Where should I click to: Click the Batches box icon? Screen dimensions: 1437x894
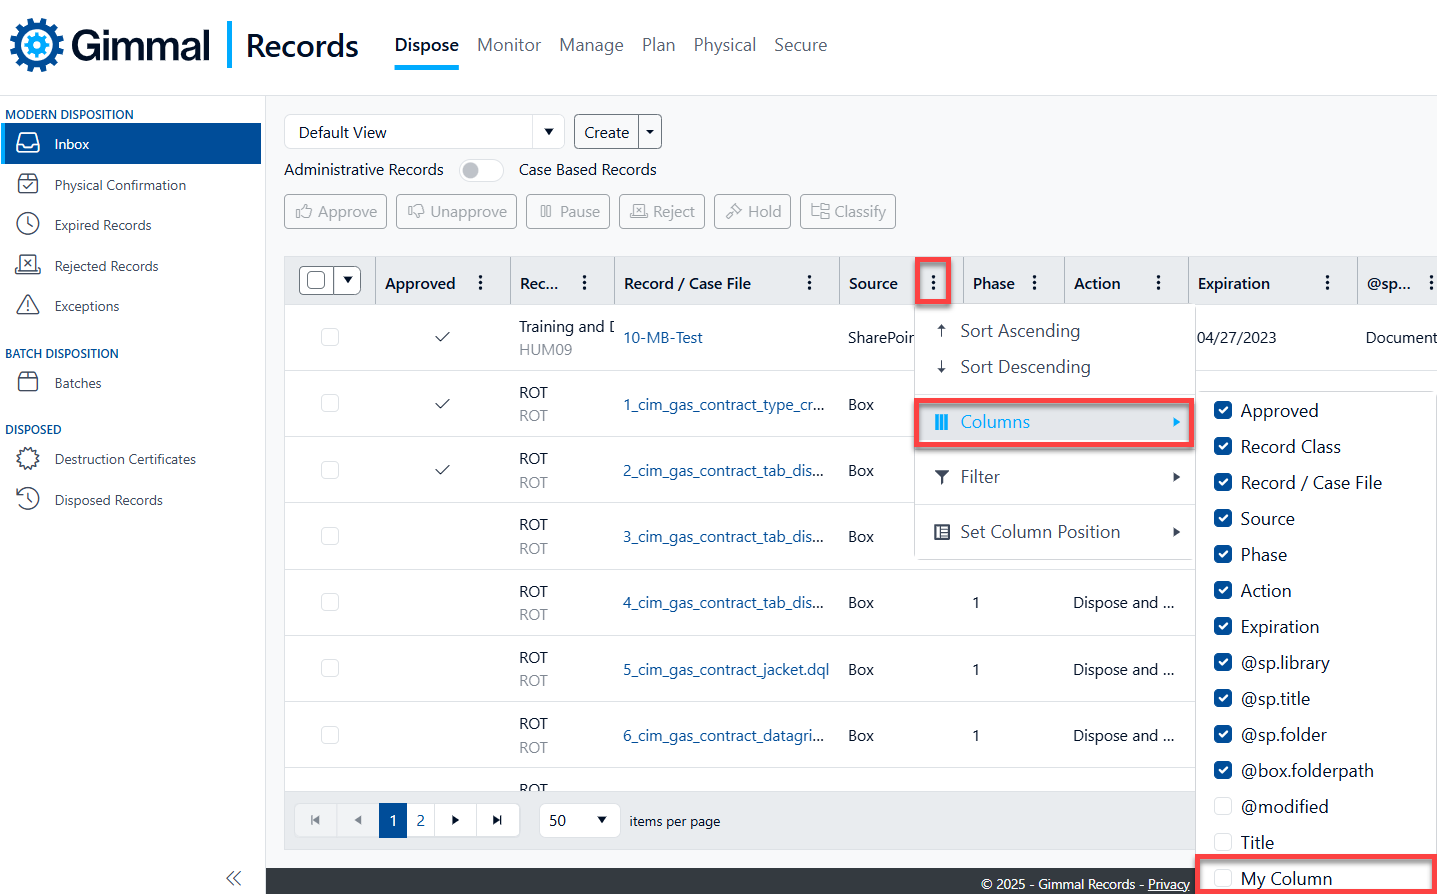(x=28, y=382)
